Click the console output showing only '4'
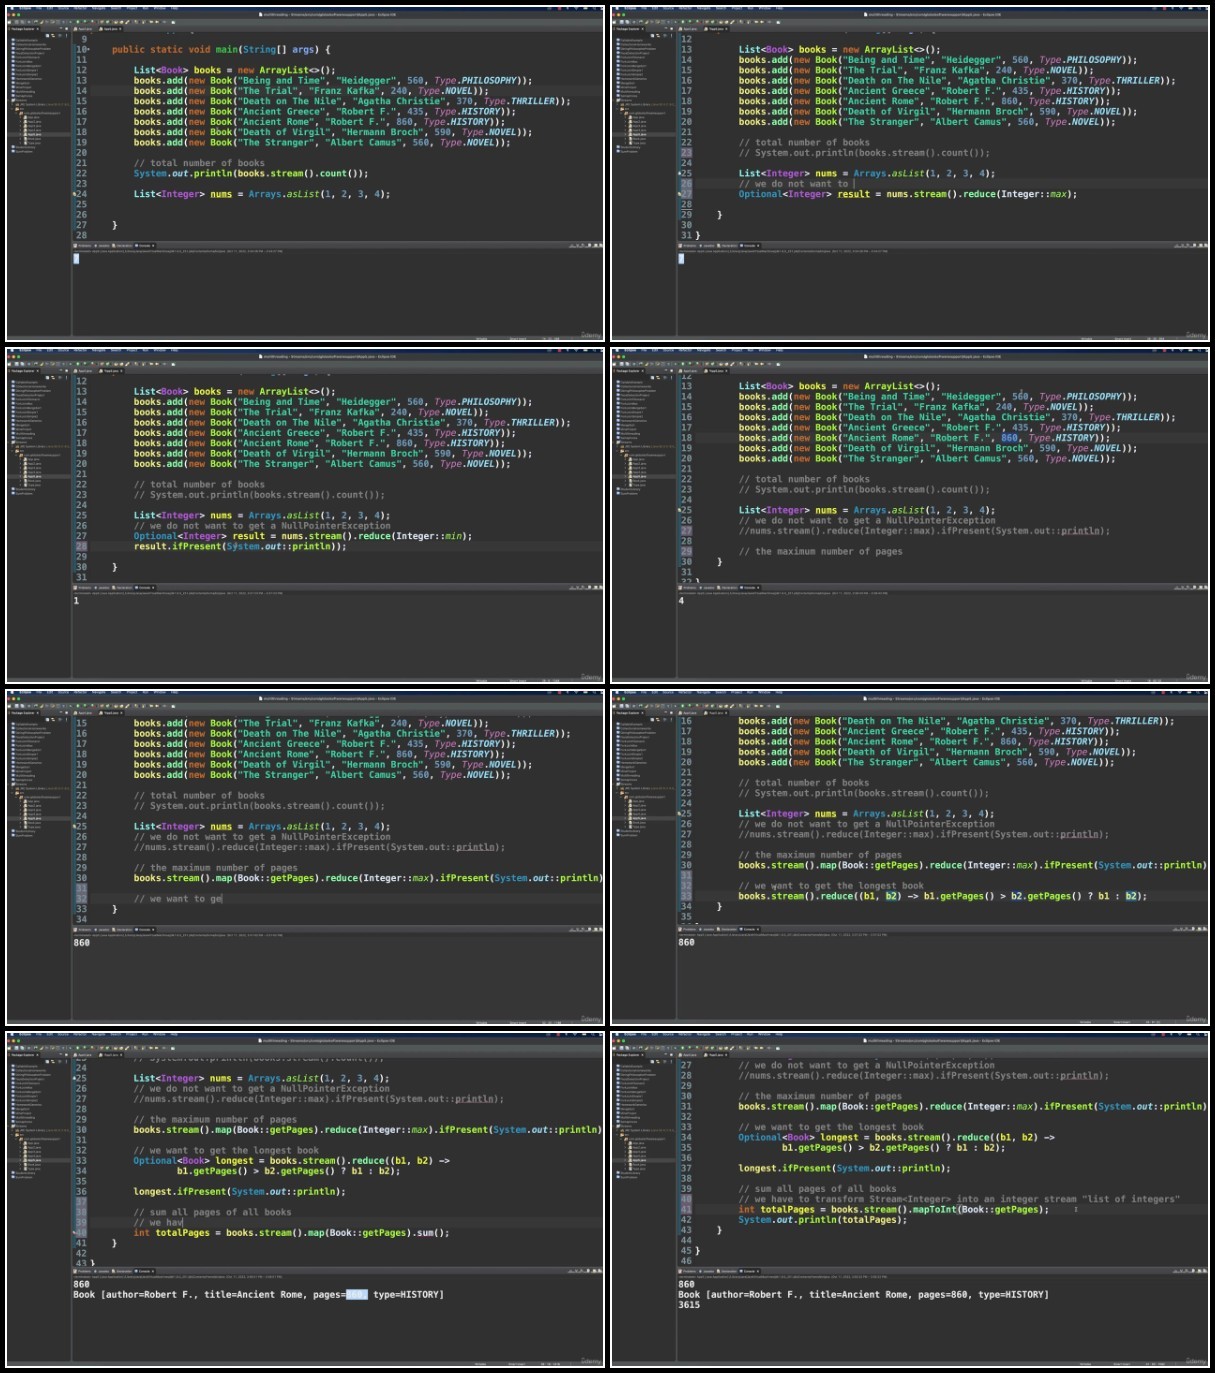This screenshot has width=1215, height=1373. (x=681, y=601)
